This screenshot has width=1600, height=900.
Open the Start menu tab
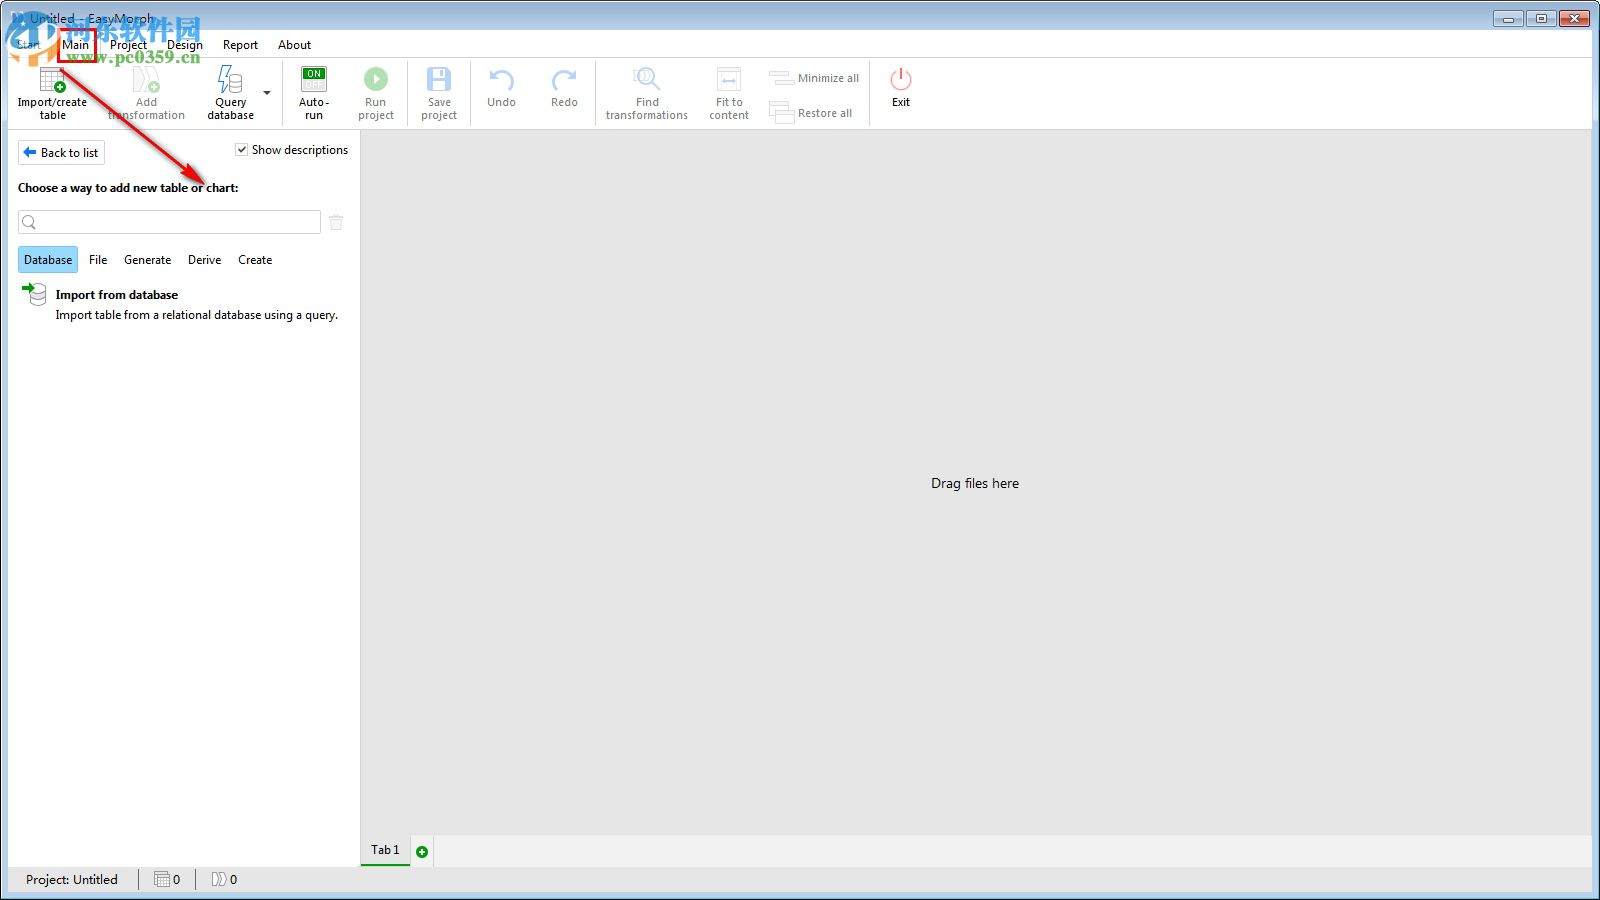click(29, 45)
